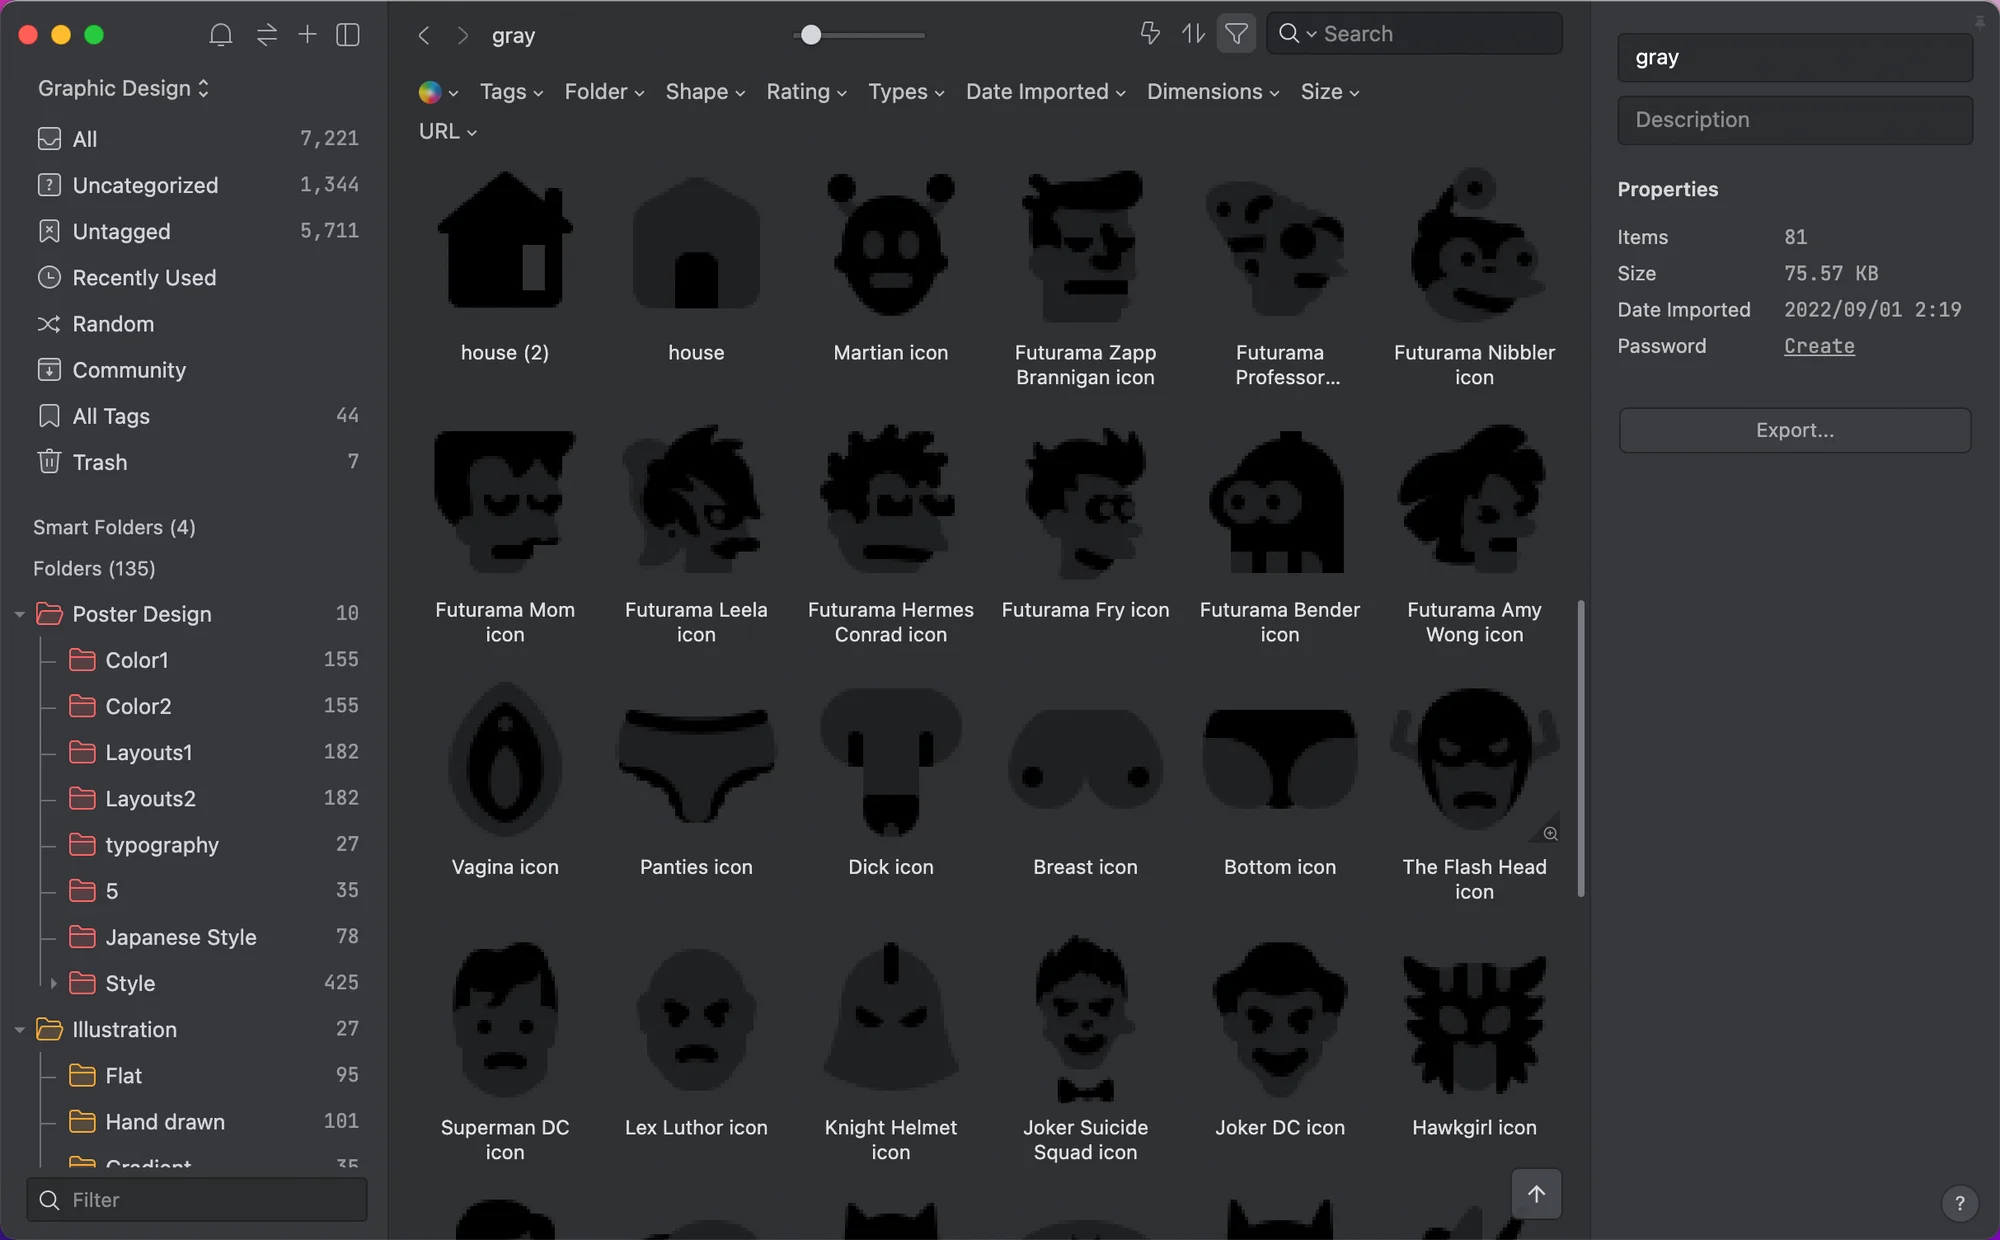
Task: Open help with the question mark button
Action: pyautogui.click(x=1960, y=1203)
